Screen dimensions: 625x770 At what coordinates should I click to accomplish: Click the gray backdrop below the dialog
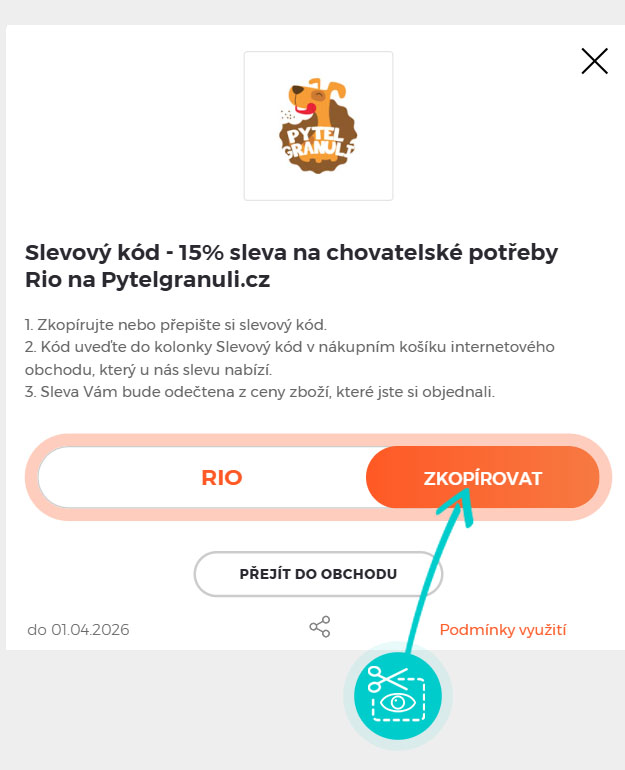(x=147, y=712)
